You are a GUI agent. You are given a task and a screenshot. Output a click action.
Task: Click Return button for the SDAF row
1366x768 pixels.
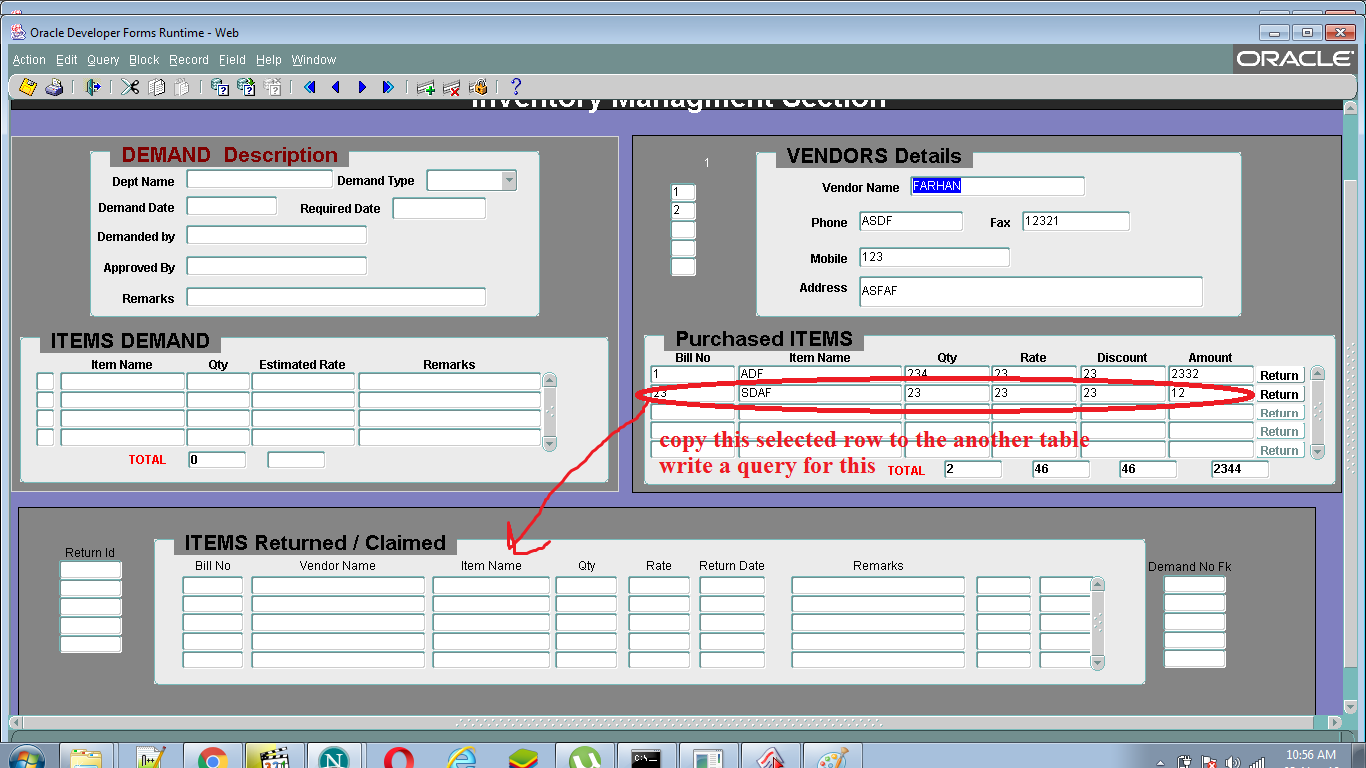[x=1279, y=394]
